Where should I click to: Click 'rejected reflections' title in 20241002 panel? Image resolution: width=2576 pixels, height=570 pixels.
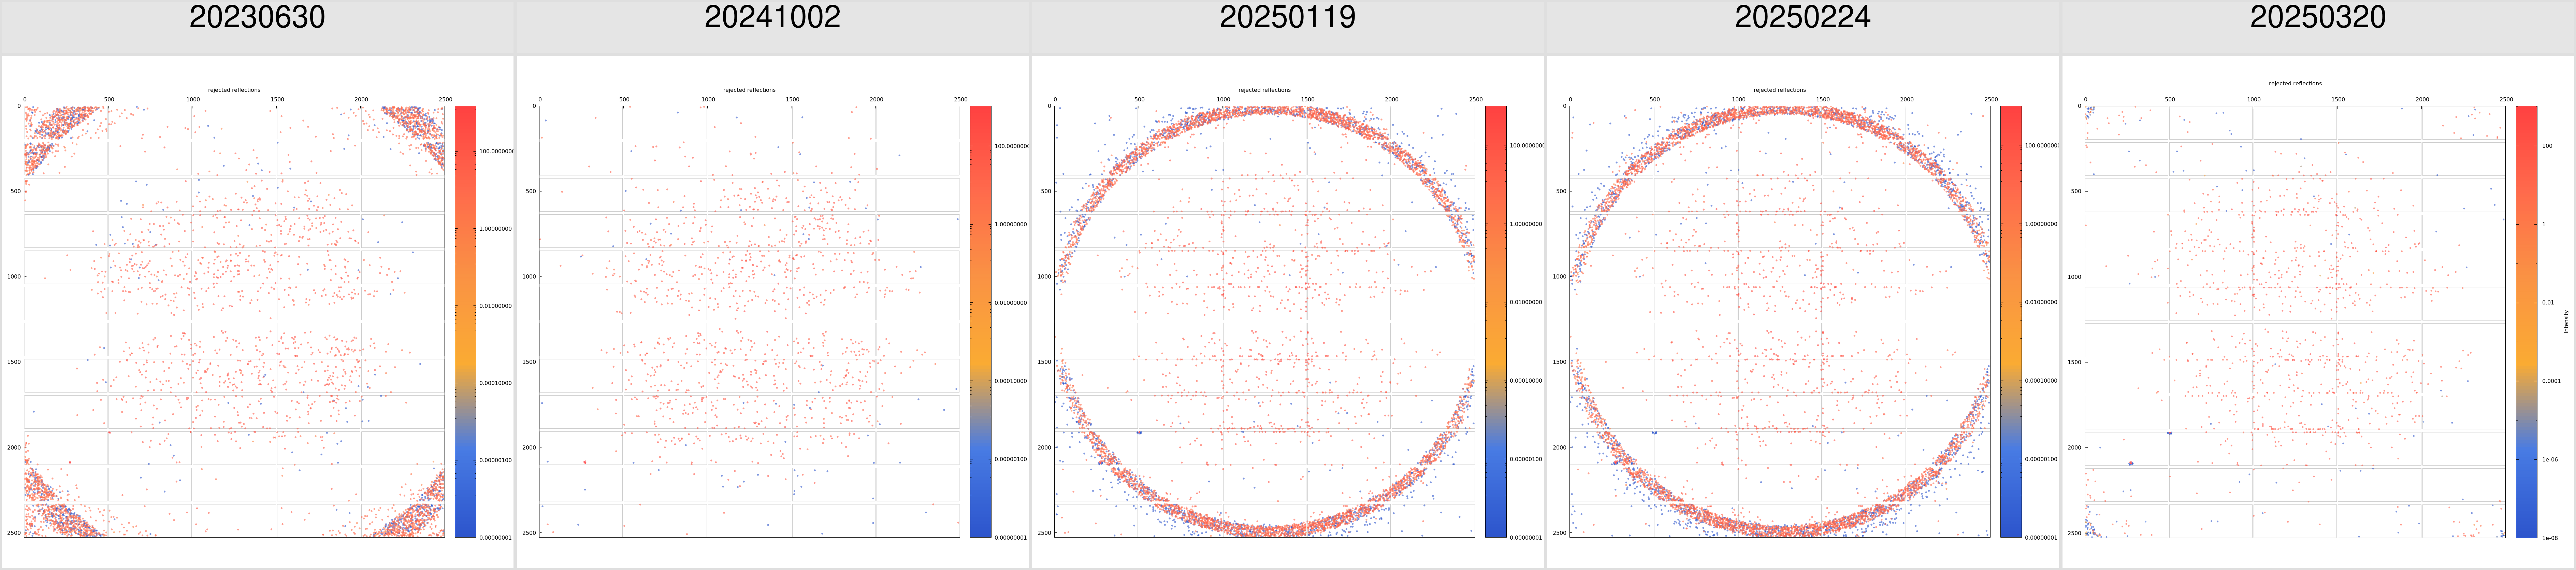pos(749,90)
